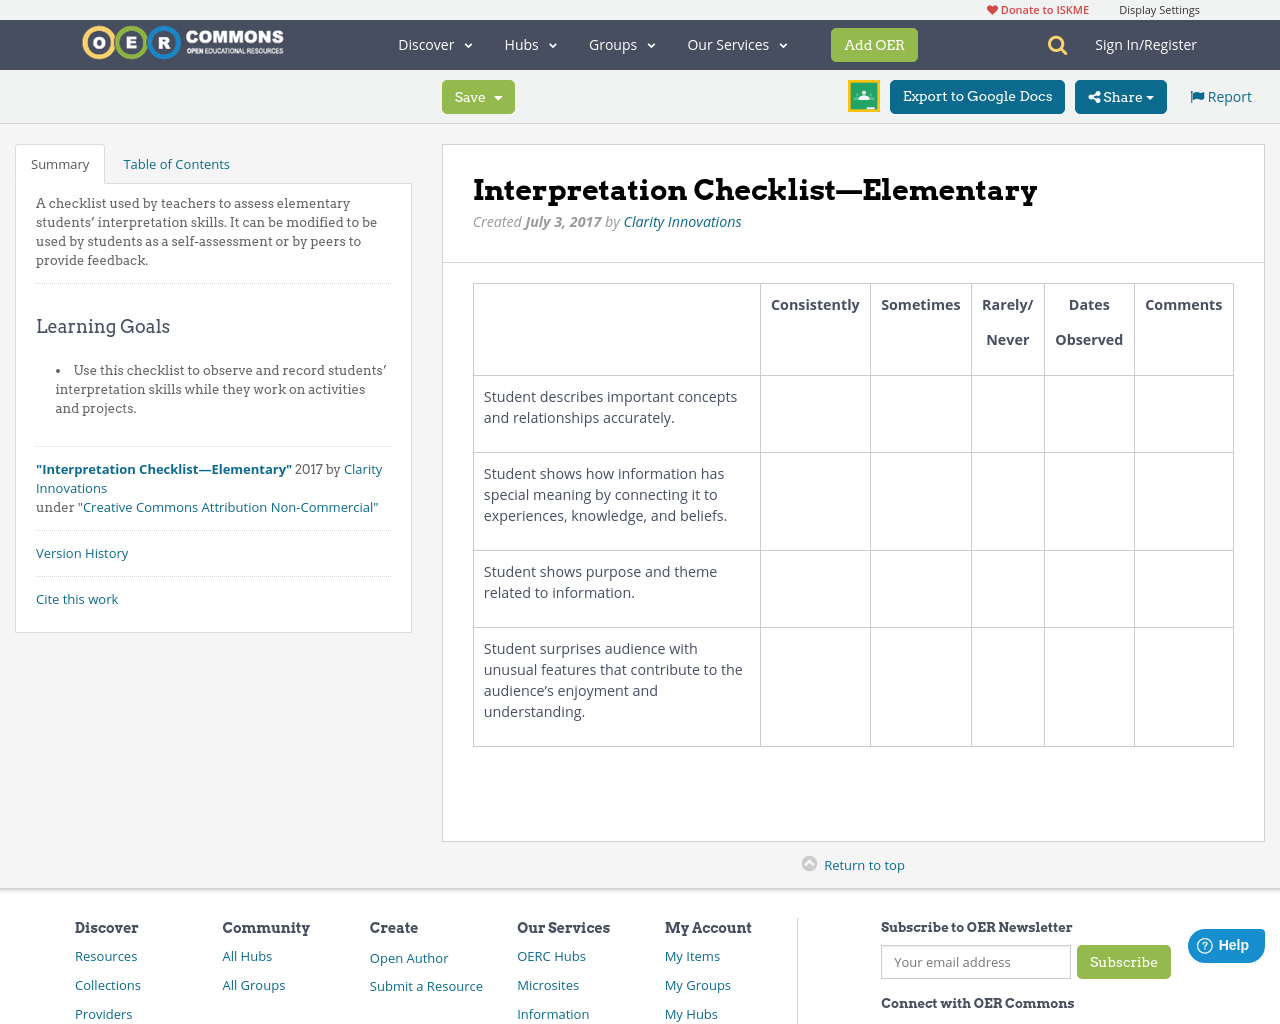
Task: Click the Version History link
Action: pyautogui.click(x=82, y=552)
